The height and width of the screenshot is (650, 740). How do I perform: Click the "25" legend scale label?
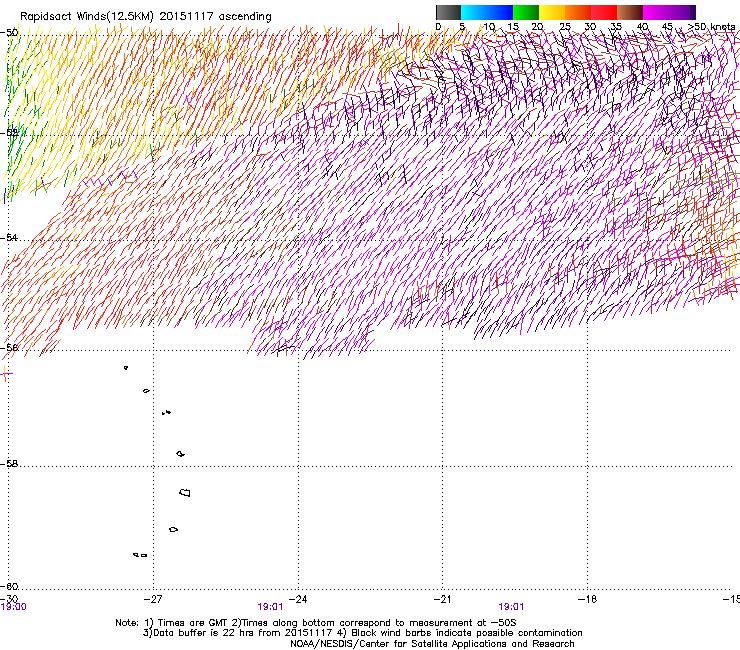(565, 27)
